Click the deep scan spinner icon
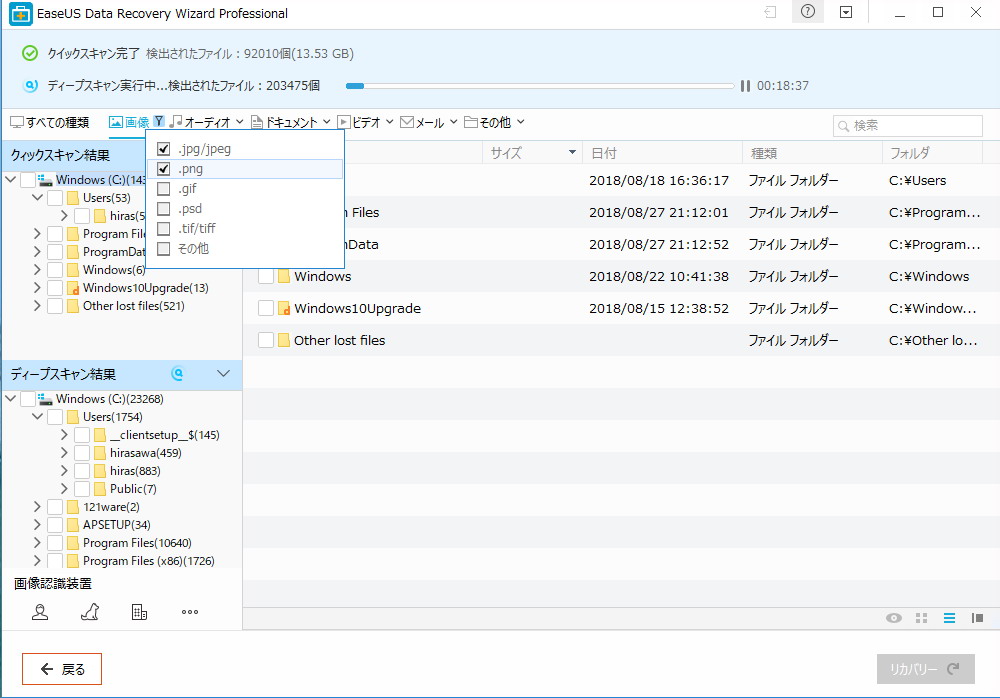Screen dimensions: 1000x698 178,374
